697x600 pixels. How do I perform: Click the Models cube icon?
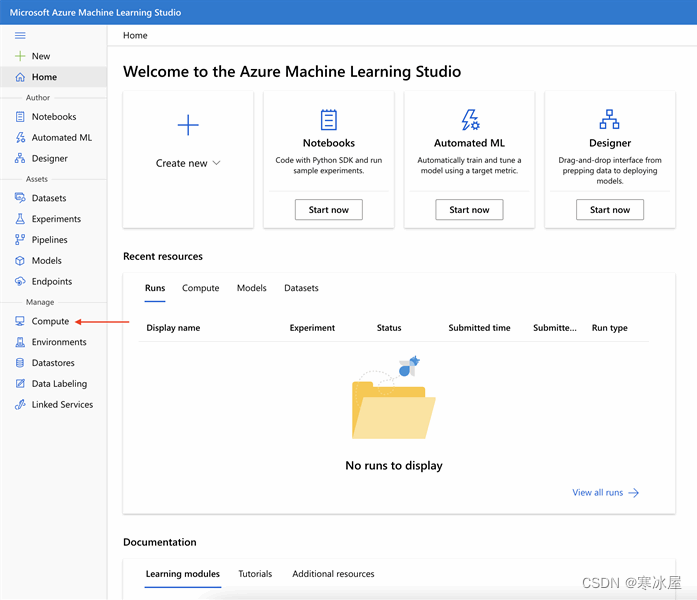[x=20, y=260]
